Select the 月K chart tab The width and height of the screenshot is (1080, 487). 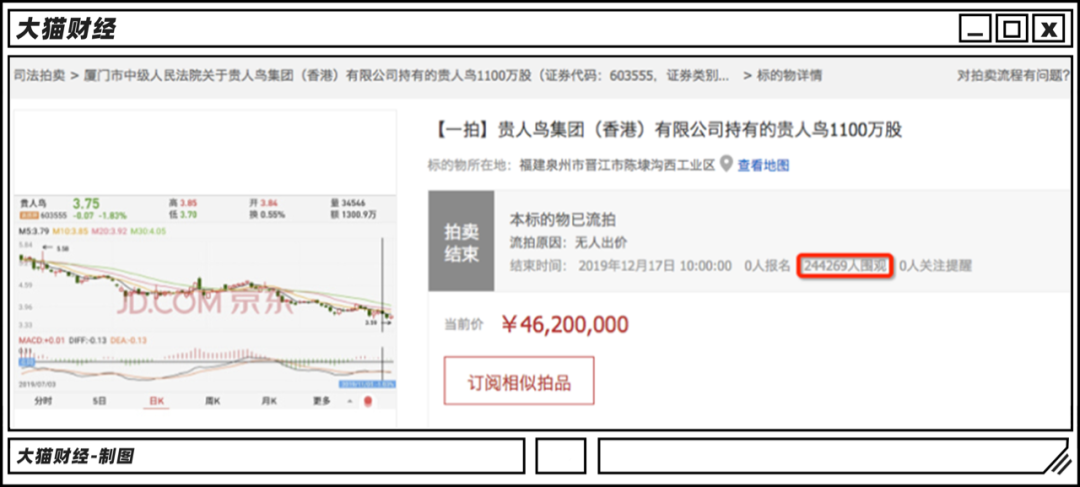pyautogui.click(x=268, y=401)
